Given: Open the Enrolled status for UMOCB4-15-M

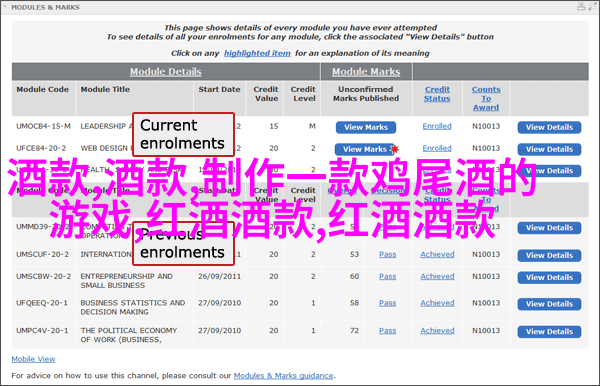Looking at the screenshot, I should click(x=437, y=126).
